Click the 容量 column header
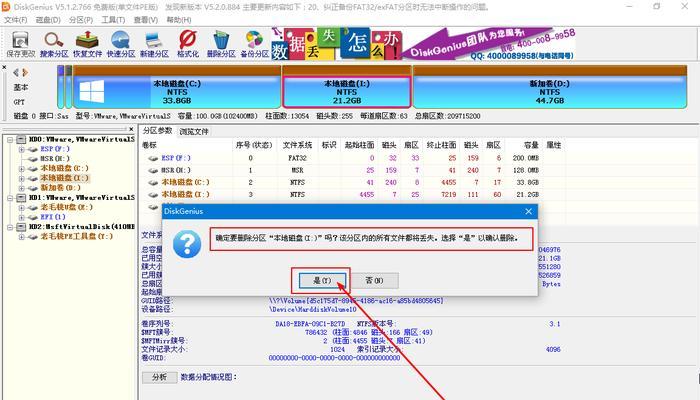 pyautogui.click(x=531, y=145)
